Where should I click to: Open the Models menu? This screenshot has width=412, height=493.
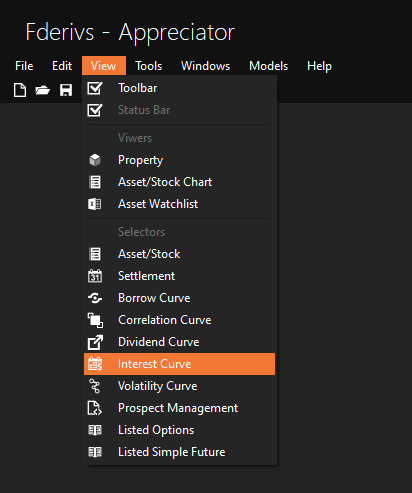point(269,66)
